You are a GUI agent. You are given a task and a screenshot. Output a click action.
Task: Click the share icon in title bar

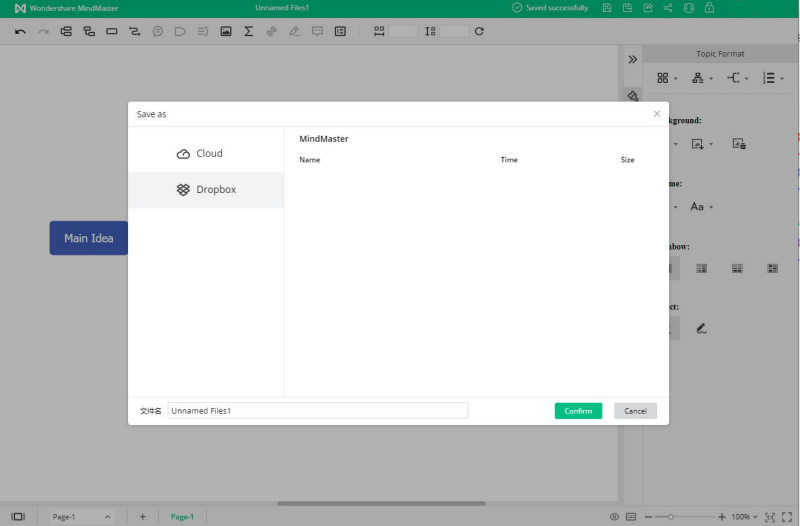(x=667, y=8)
